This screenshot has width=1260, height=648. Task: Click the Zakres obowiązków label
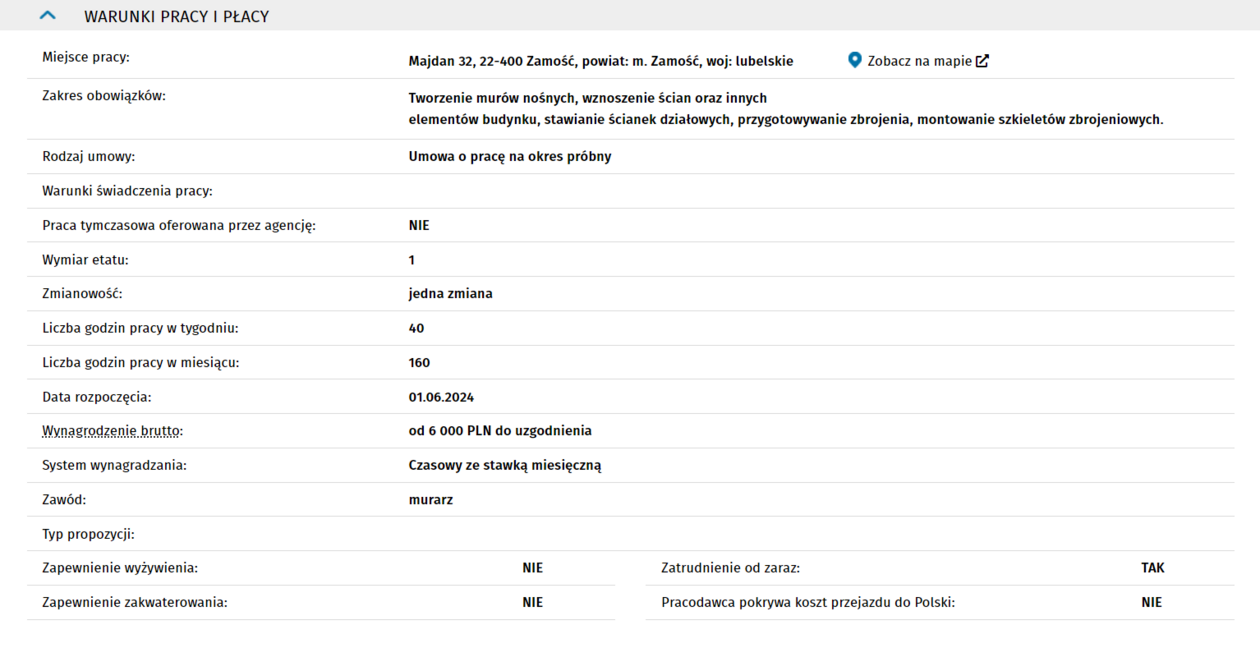tap(104, 96)
